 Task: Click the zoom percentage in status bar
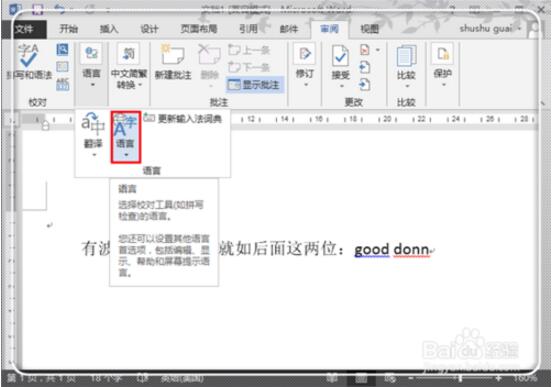tap(524, 379)
